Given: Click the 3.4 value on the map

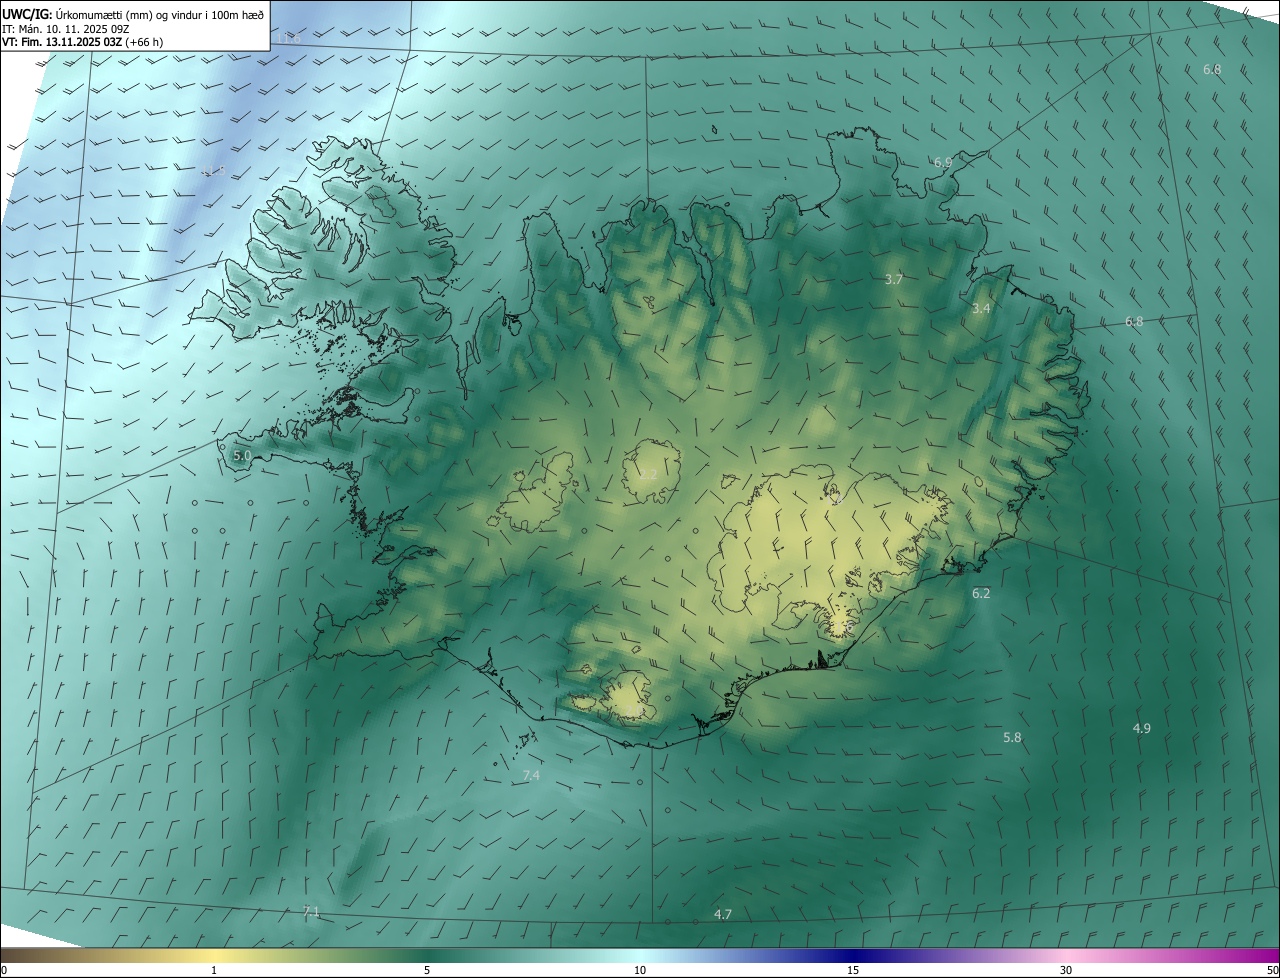Looking at the screenshot, I should [x=981, y=309].
